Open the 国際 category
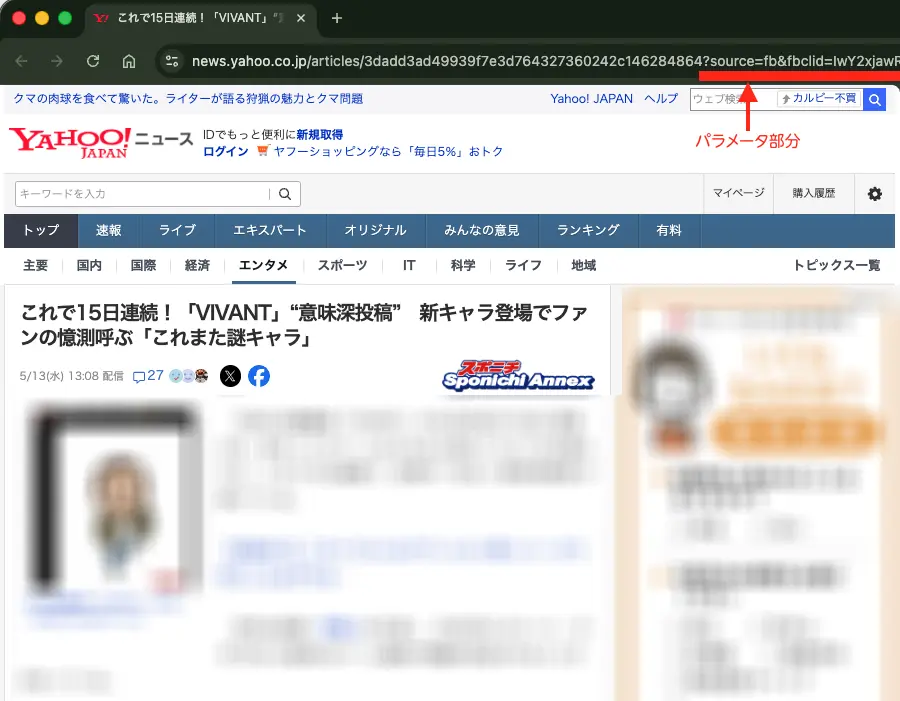 [x=143, y=265]
